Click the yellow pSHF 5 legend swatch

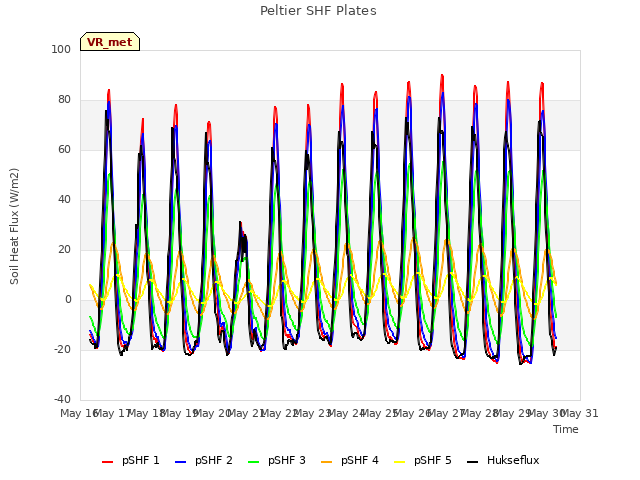click(400, 462)
